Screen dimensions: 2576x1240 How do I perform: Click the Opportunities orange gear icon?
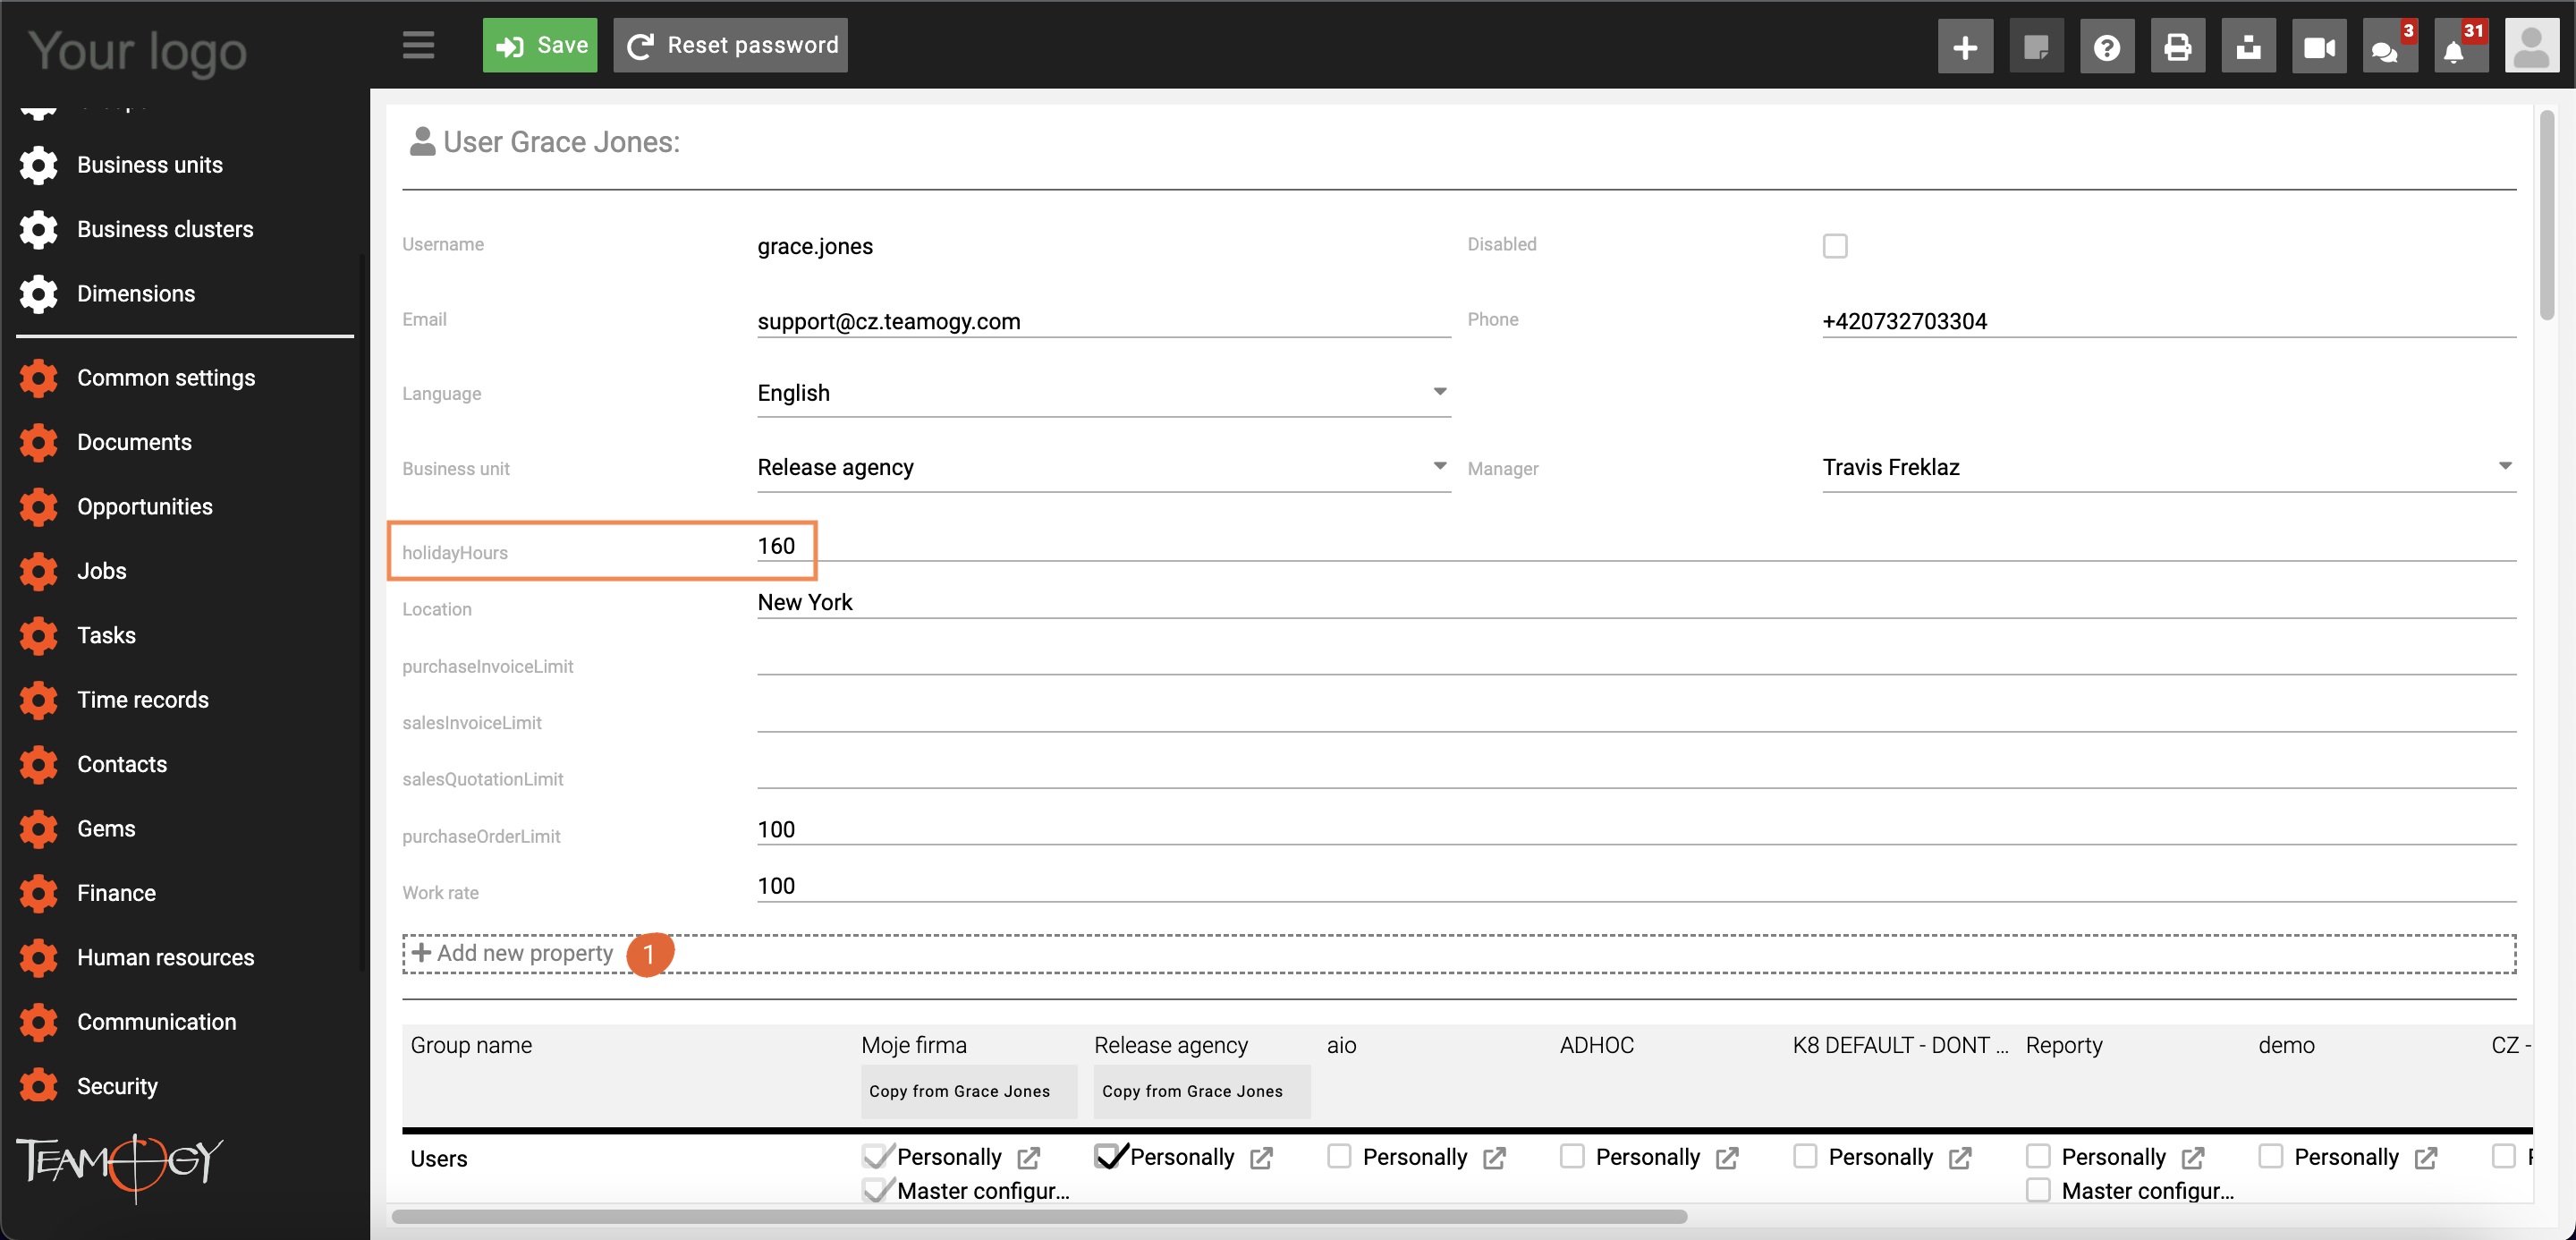pos(38,507)
